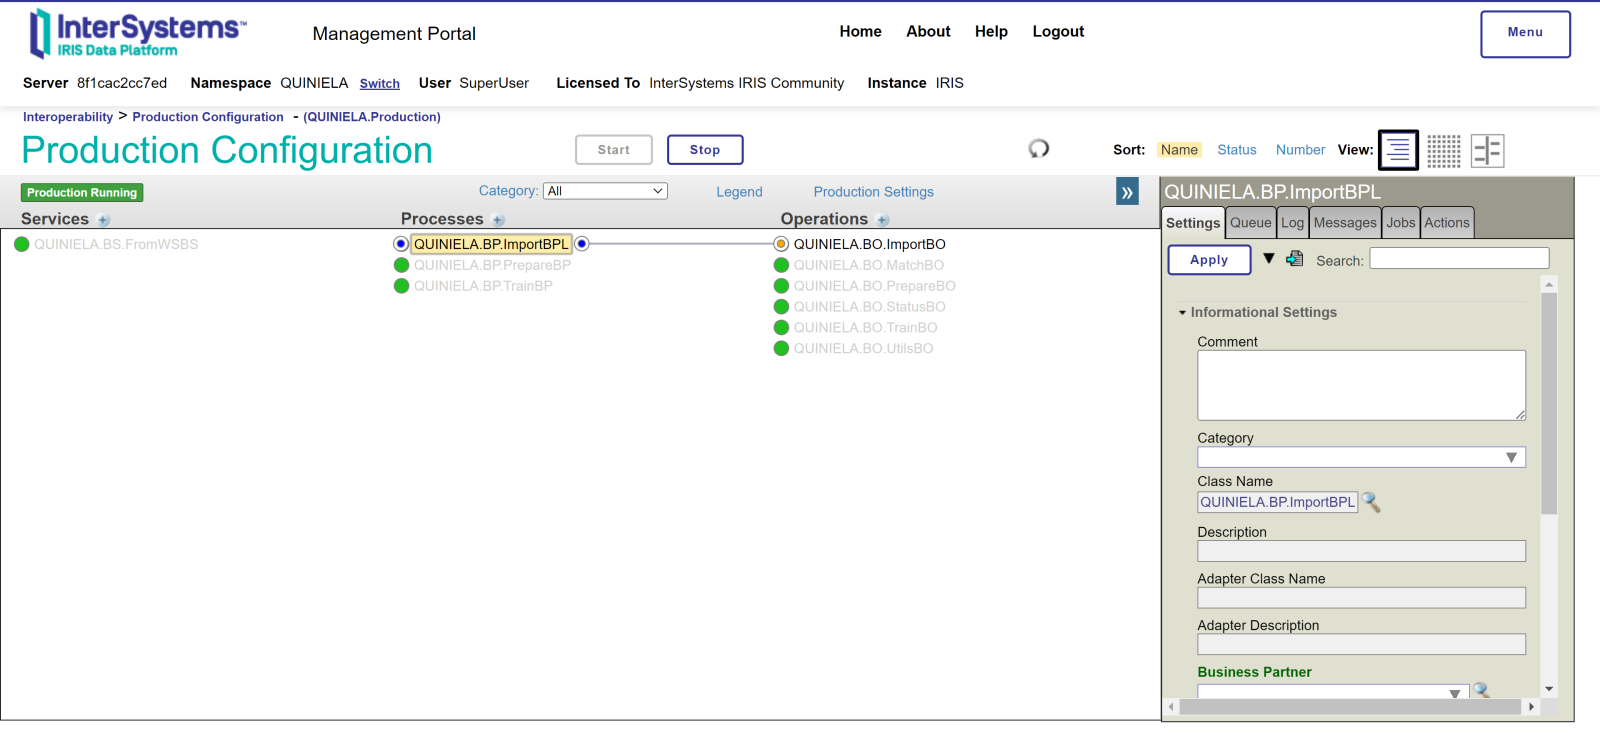This screenshot has width=1600, height=733.
Task: Toggle the QUINIELA.BP.PrepareBP status indicator
Action: [x=402, y=265]
